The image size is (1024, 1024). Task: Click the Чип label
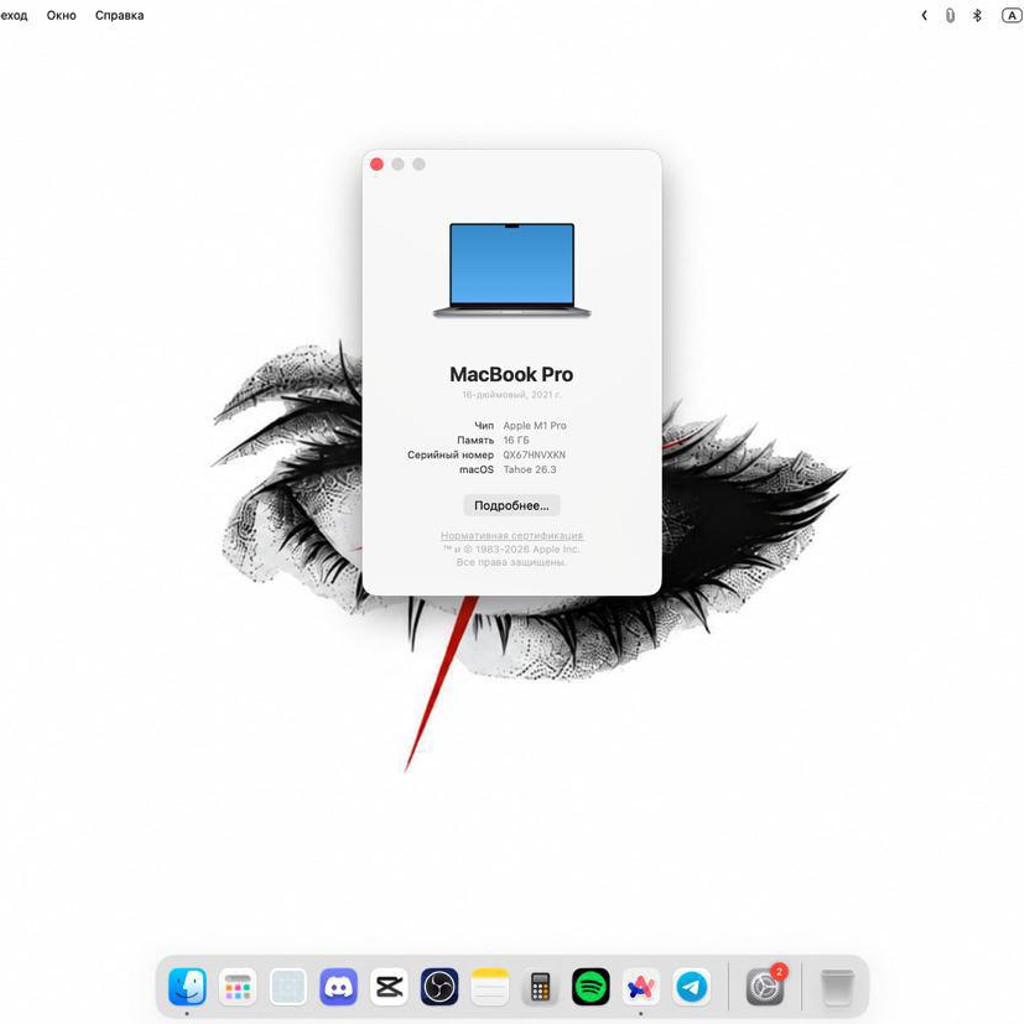(484, 425)
